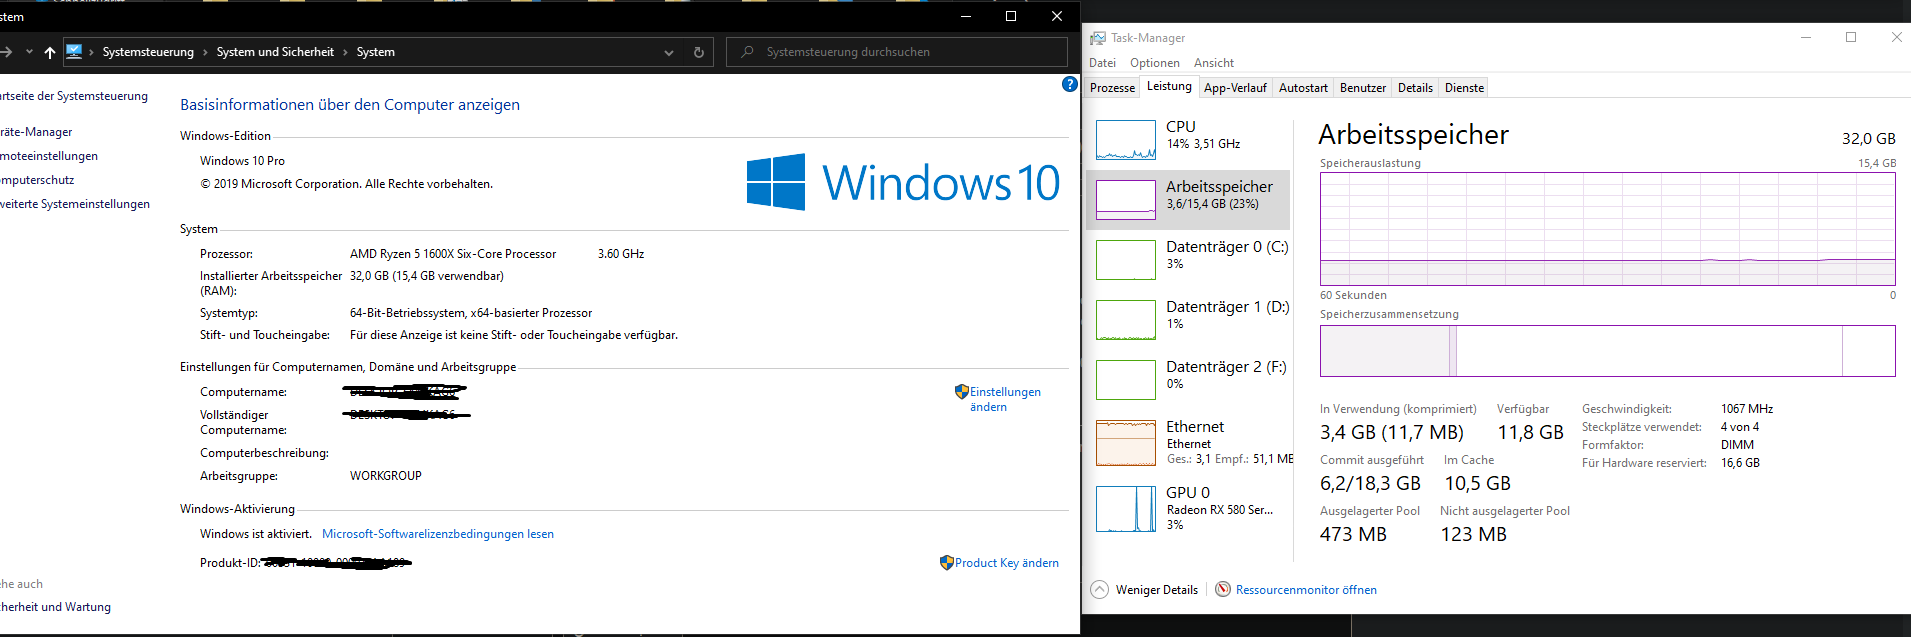Open the Datei menu in Task-Manager
Screen dimensions: 1911x637
click(x=1102, y=63)
